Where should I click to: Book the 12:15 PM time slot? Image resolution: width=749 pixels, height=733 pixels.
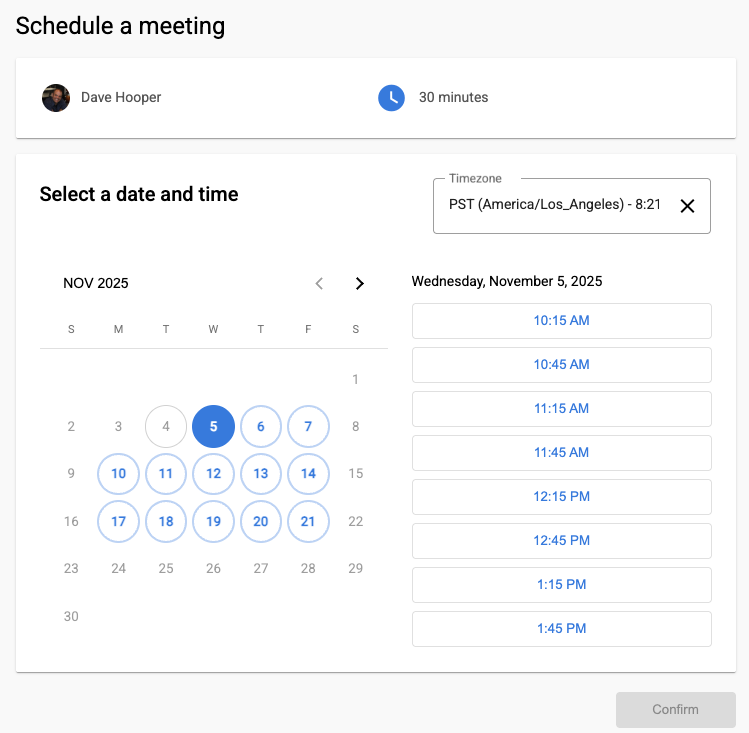pos(561,497)
